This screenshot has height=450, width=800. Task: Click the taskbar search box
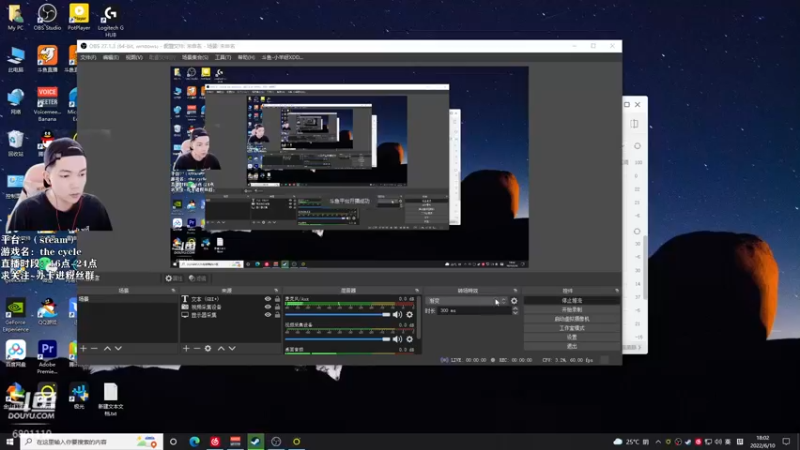pyautogui.click(x=92, y=442)
